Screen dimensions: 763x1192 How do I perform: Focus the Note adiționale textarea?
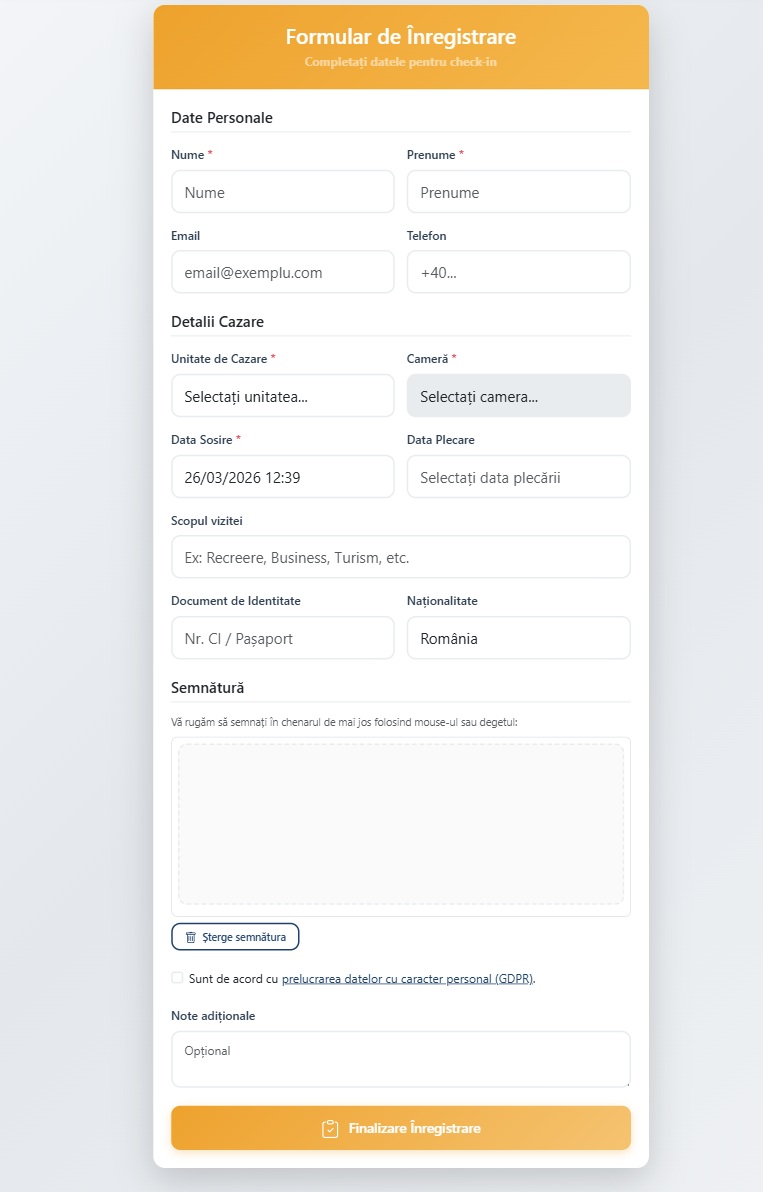click(401, 1058)
